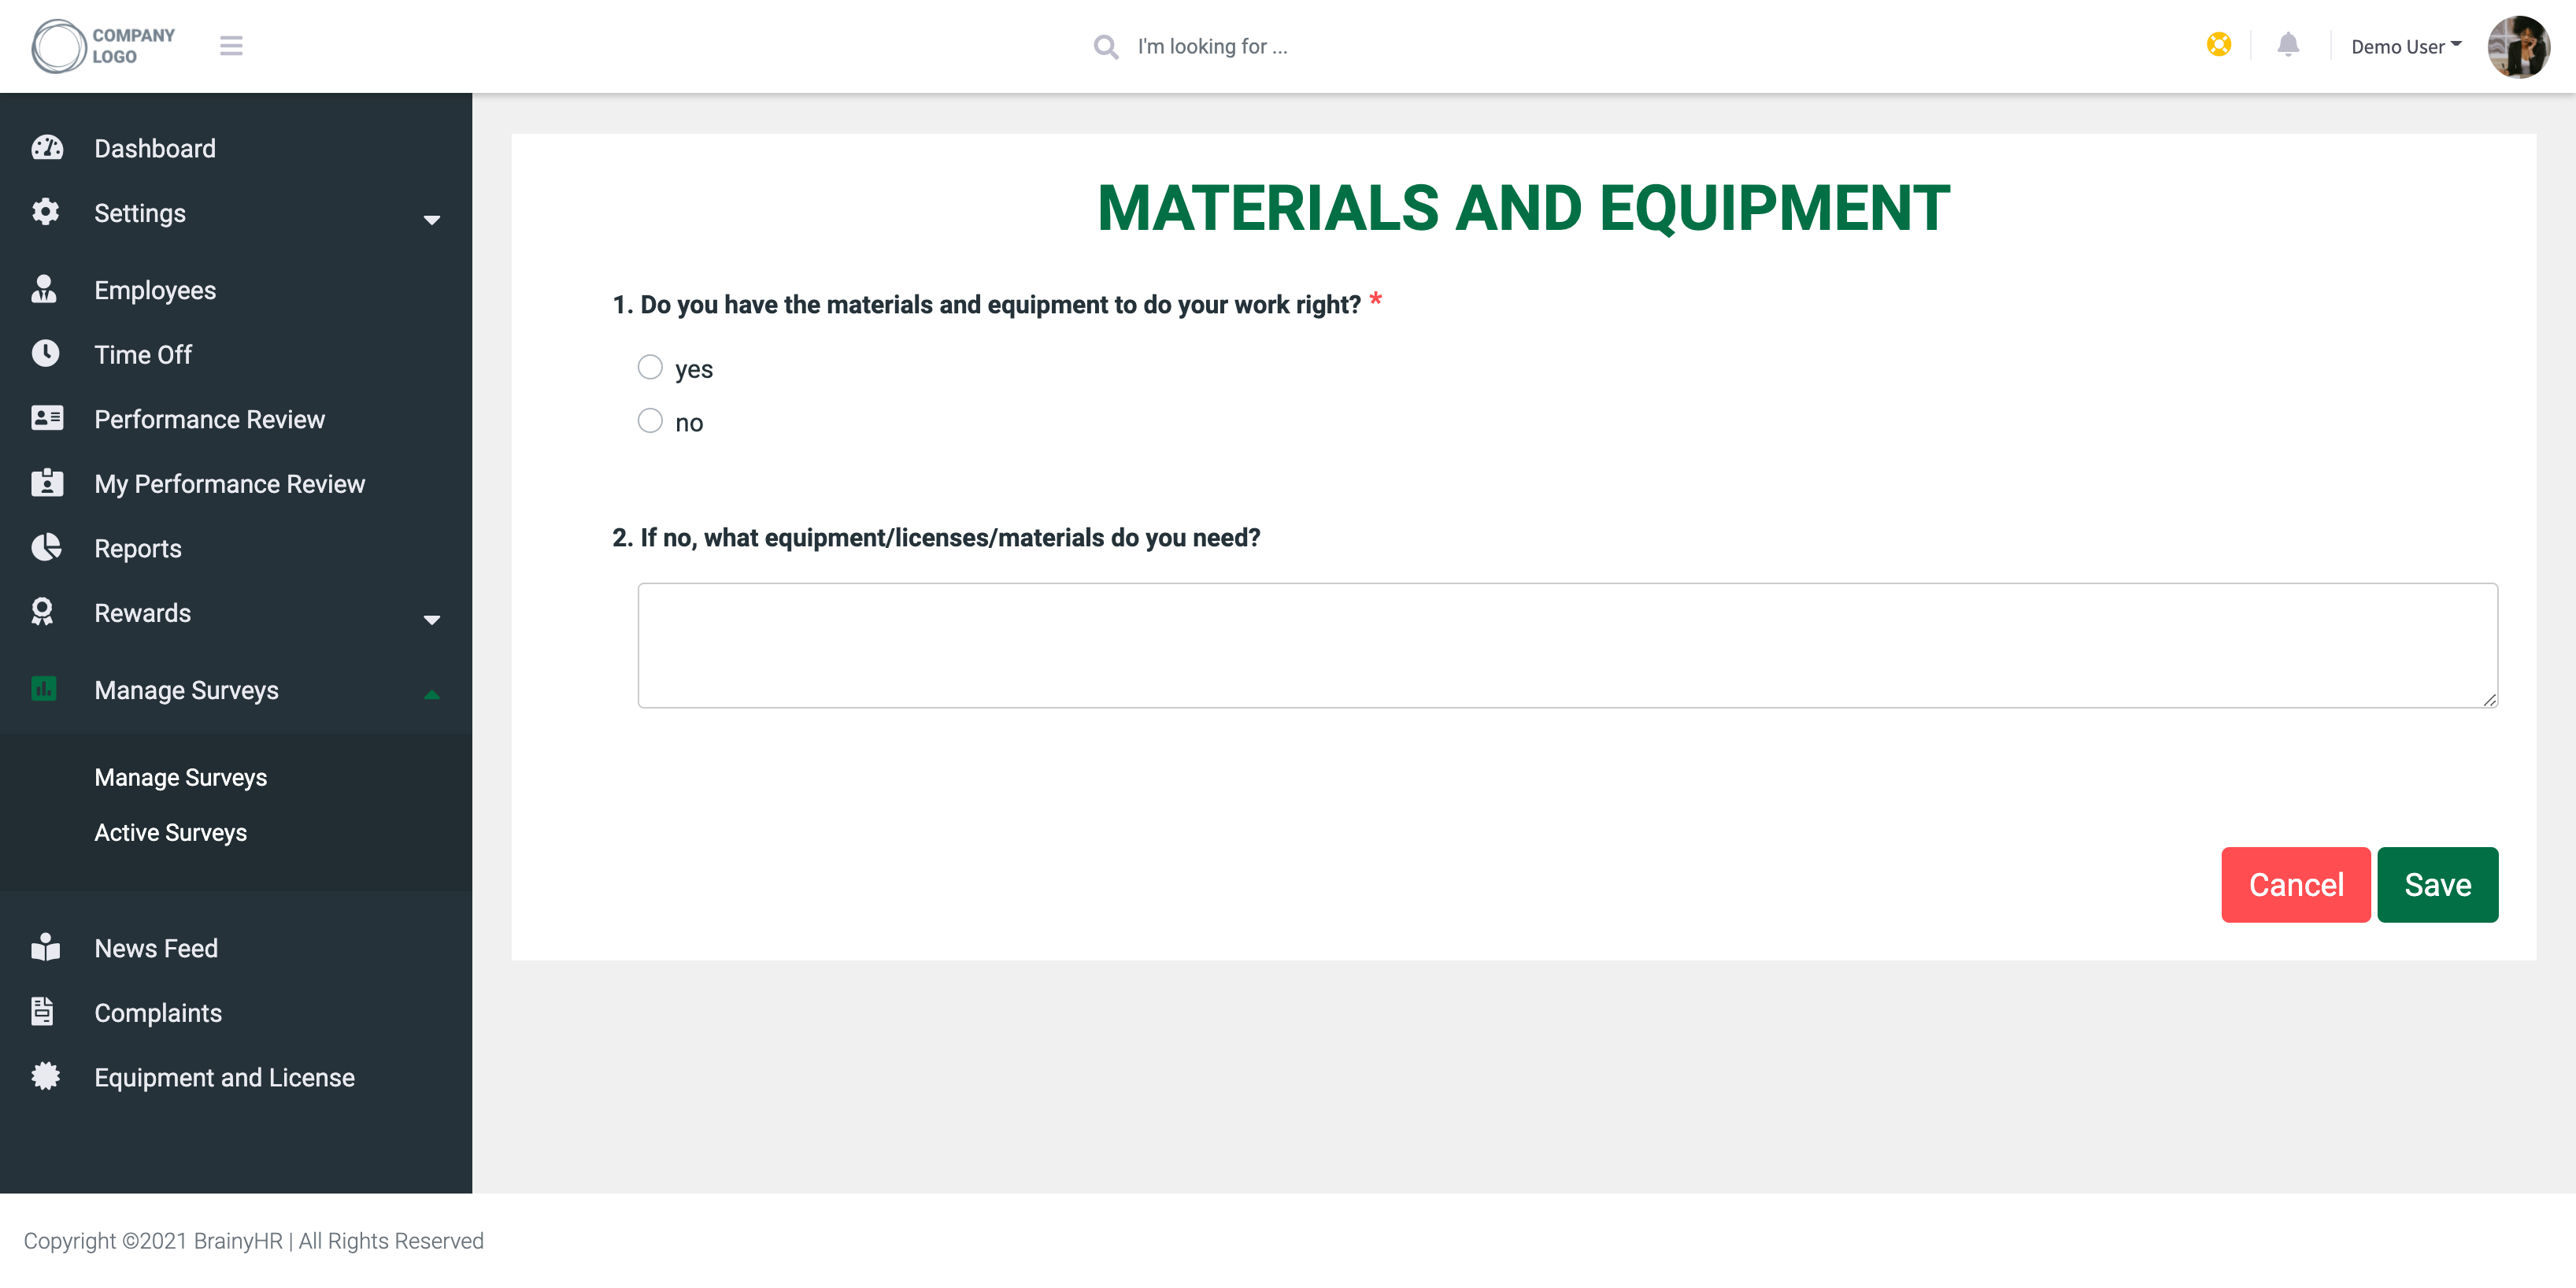Click the Equipment and License badge icon

pyautogui.click(x=46, y=1076)
